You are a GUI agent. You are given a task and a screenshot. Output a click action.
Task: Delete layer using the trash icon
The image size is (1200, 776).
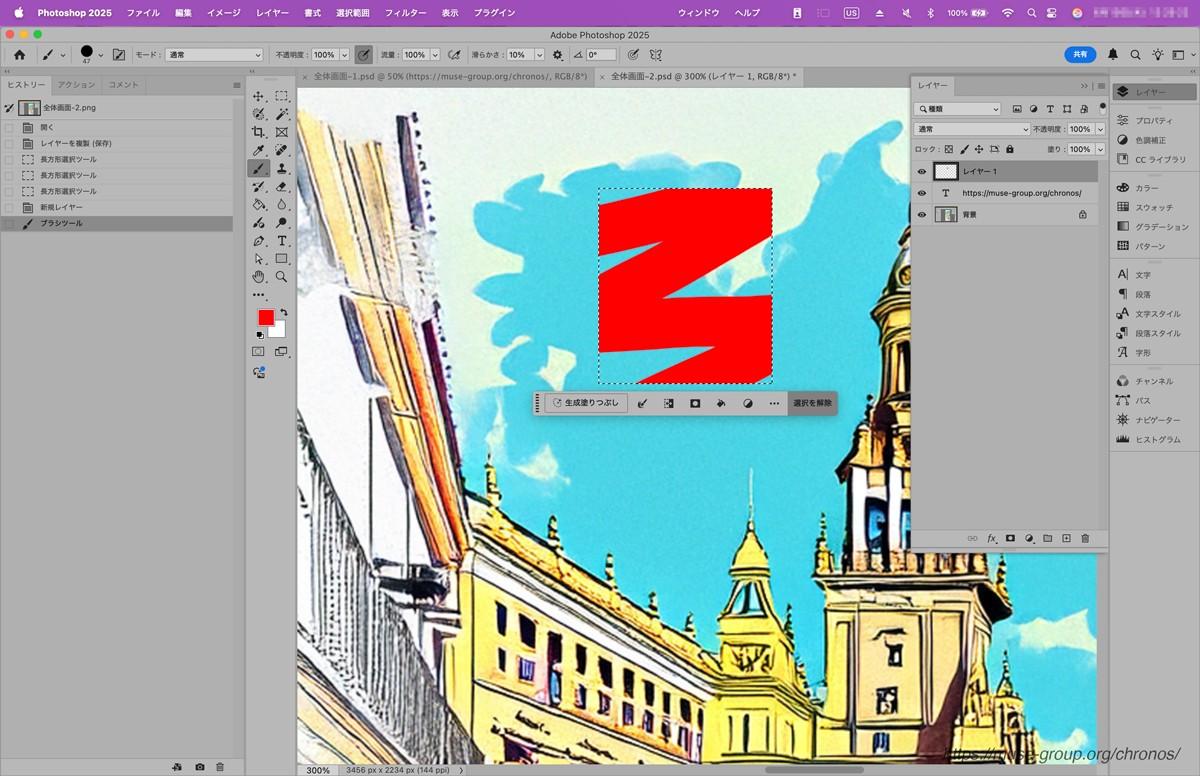click(x=1085, y=538)
